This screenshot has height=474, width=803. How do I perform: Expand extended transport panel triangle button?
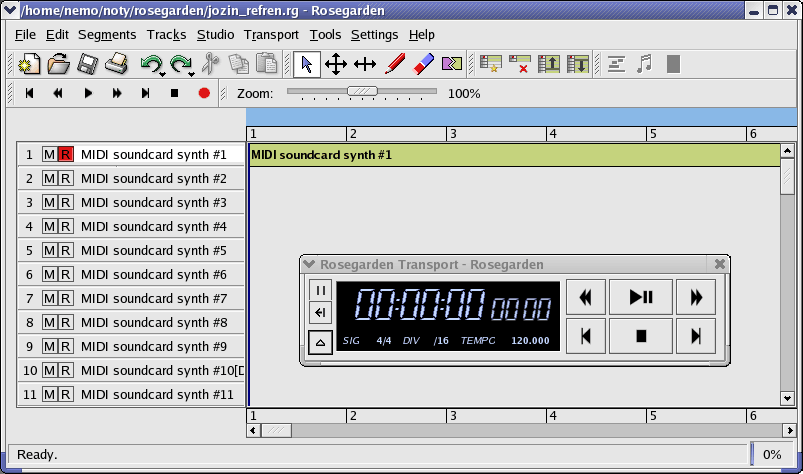[321, 342]
